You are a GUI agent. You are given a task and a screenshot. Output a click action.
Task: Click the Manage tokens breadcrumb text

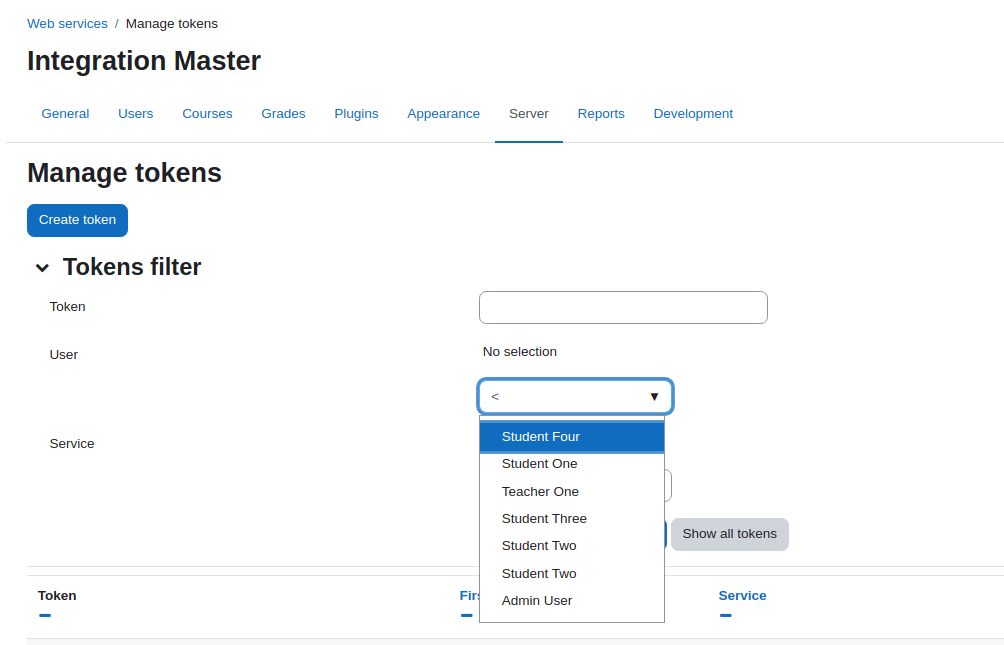point(172,24)
